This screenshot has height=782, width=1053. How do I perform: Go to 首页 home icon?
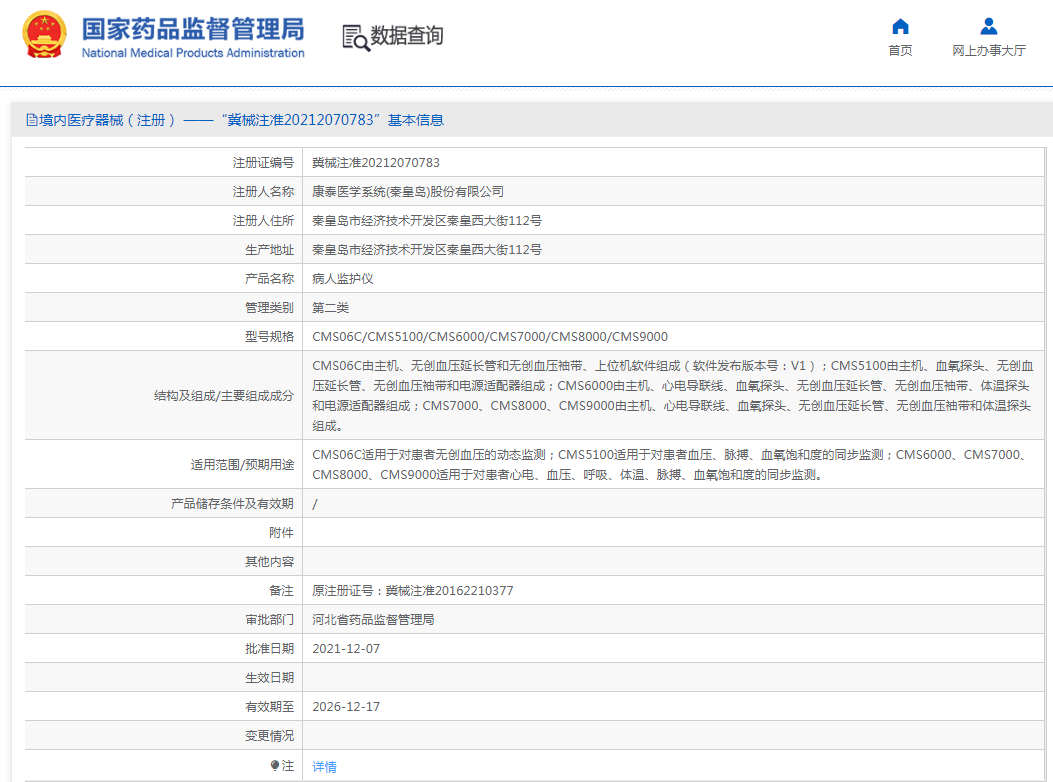[900, 27]
